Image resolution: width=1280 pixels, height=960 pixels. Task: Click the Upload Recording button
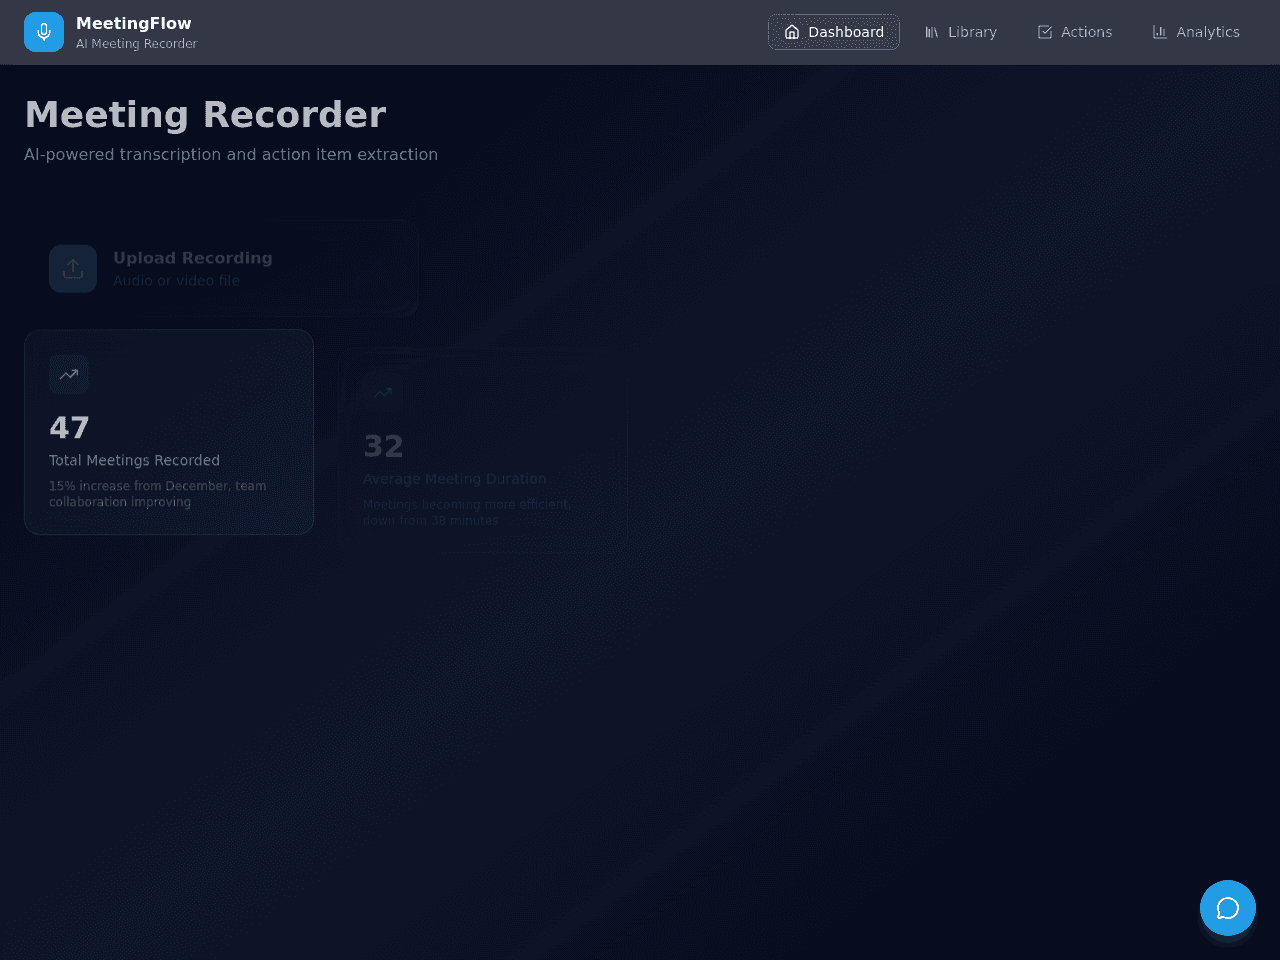coord(221,268)
